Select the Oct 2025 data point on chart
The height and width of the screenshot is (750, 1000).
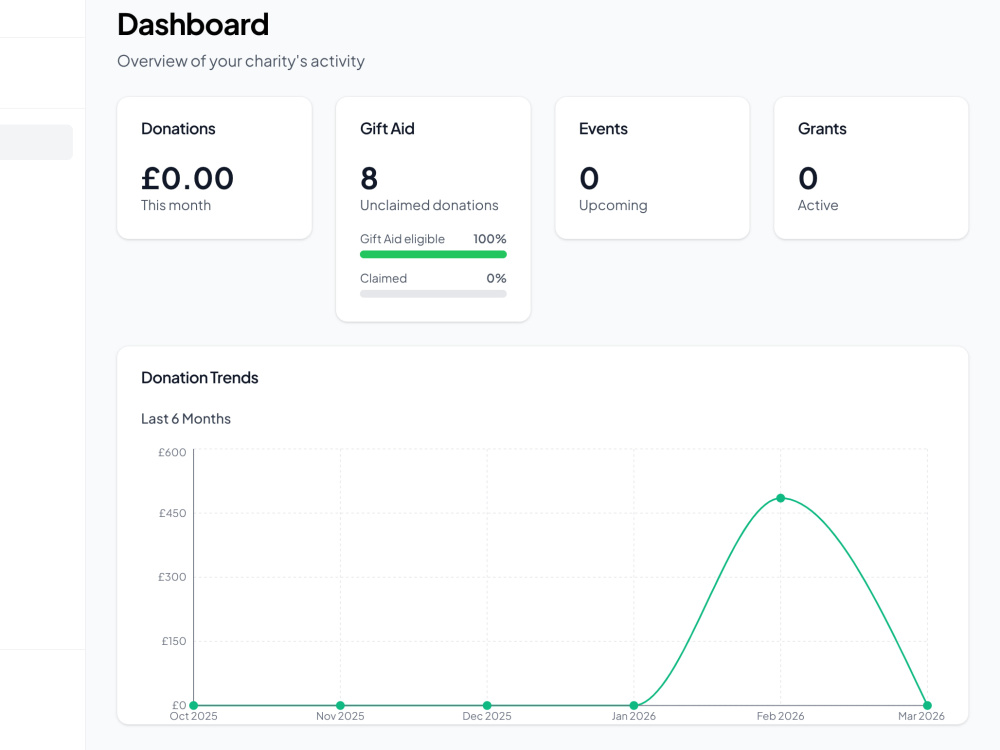point(194,705)
